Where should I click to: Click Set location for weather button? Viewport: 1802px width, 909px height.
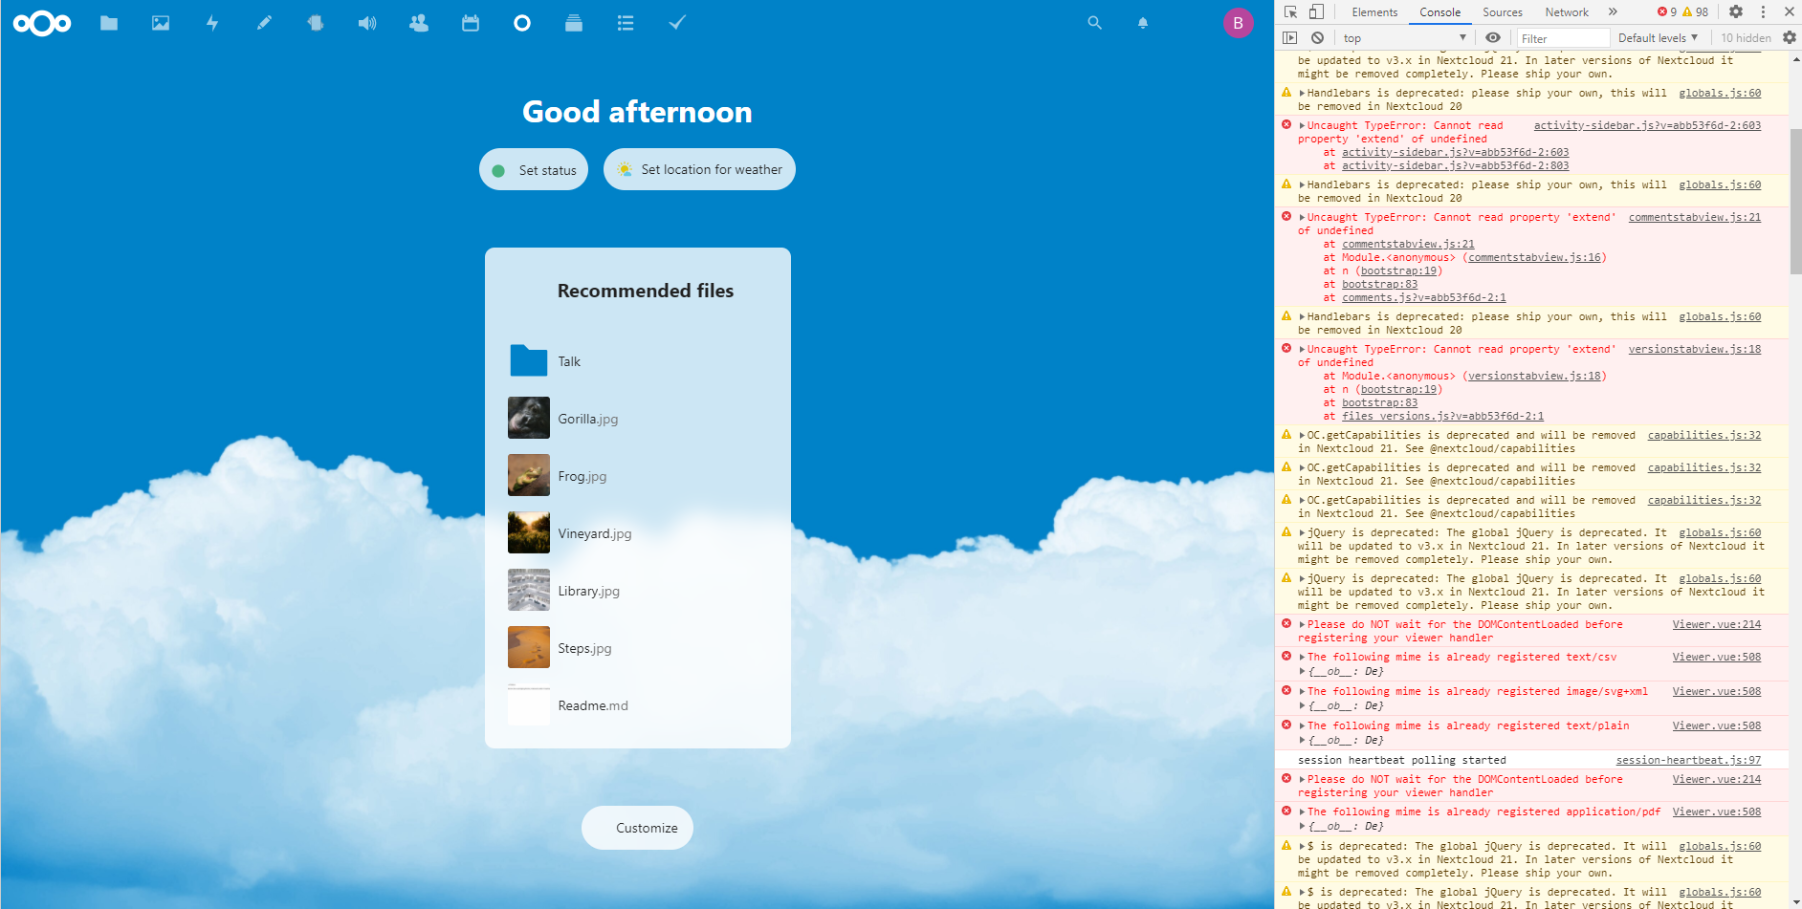pos(699,169)
